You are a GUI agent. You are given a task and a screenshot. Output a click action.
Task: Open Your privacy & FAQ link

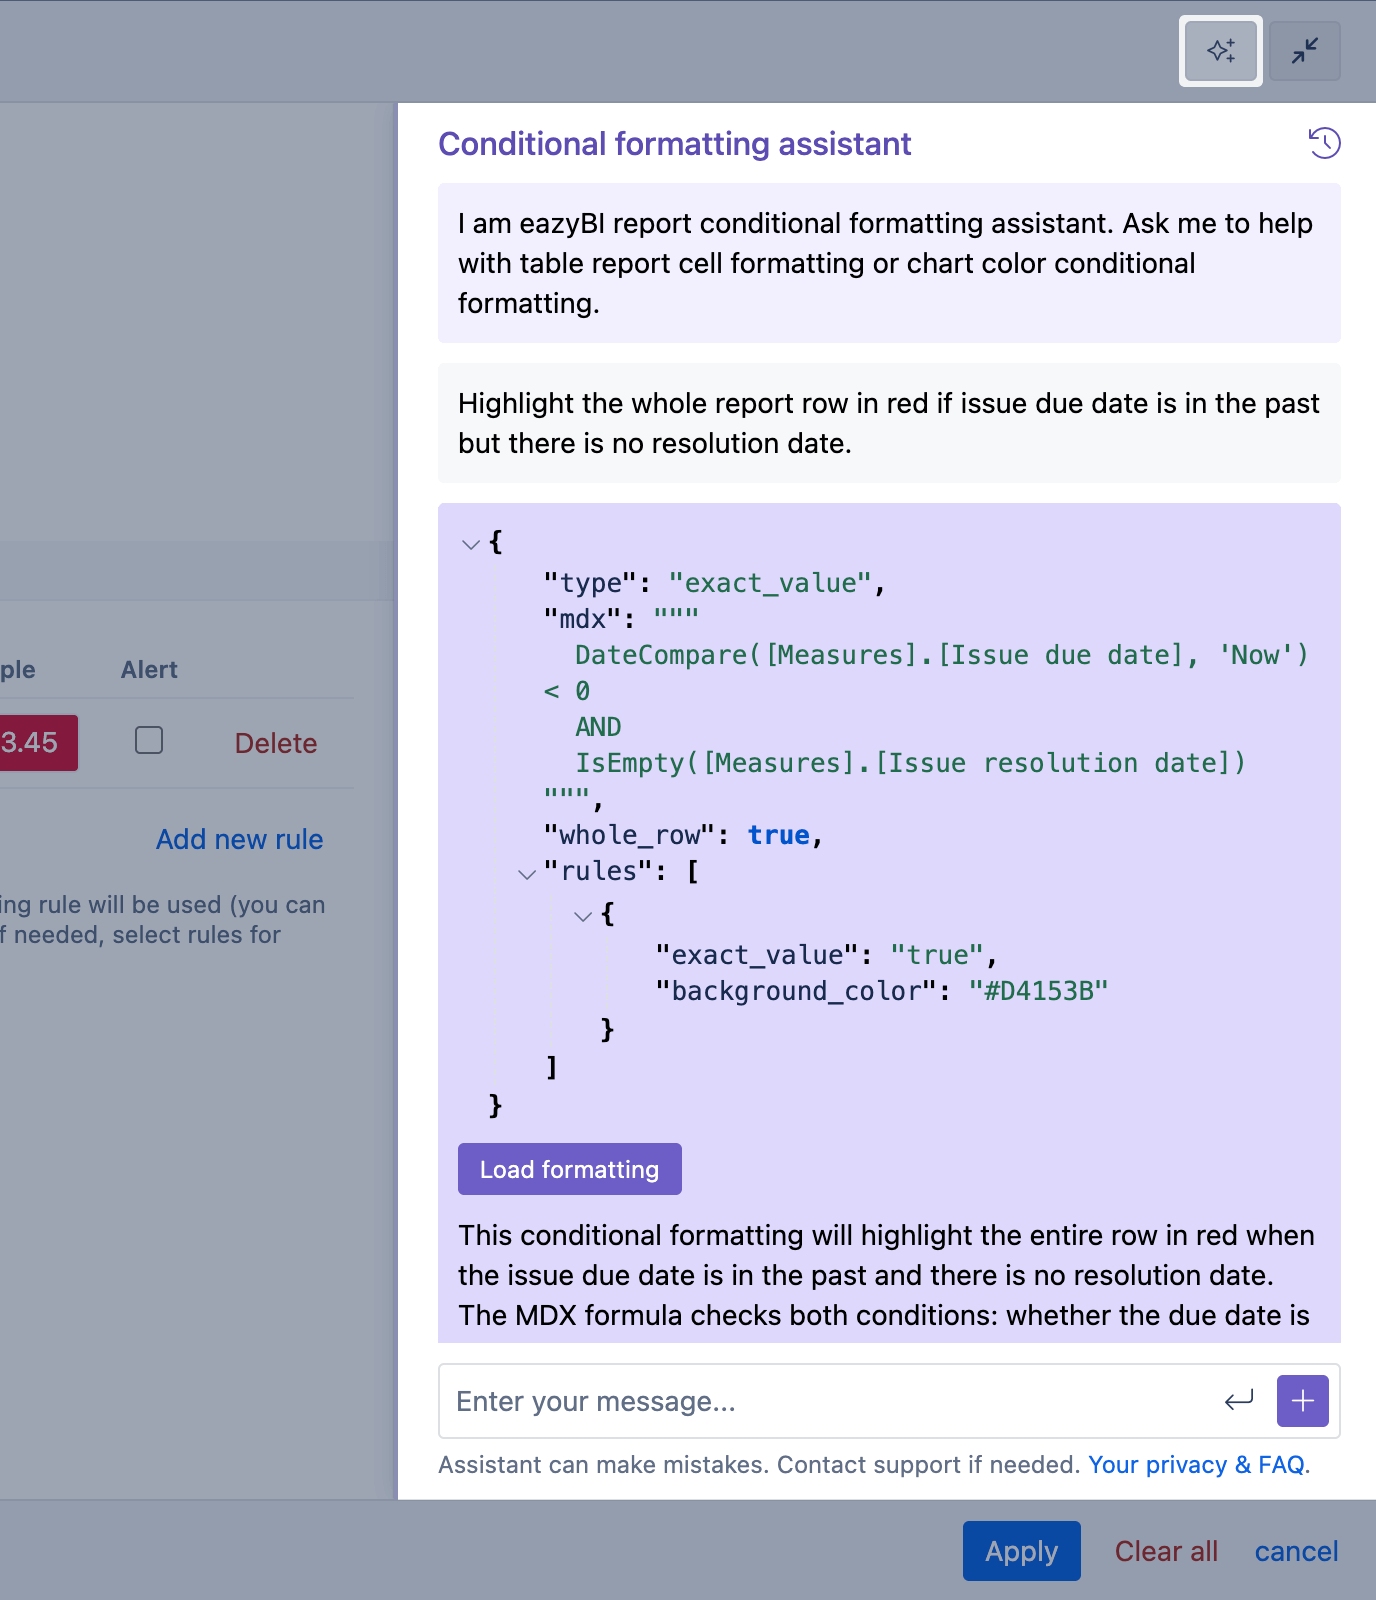pos(1196,1465)
